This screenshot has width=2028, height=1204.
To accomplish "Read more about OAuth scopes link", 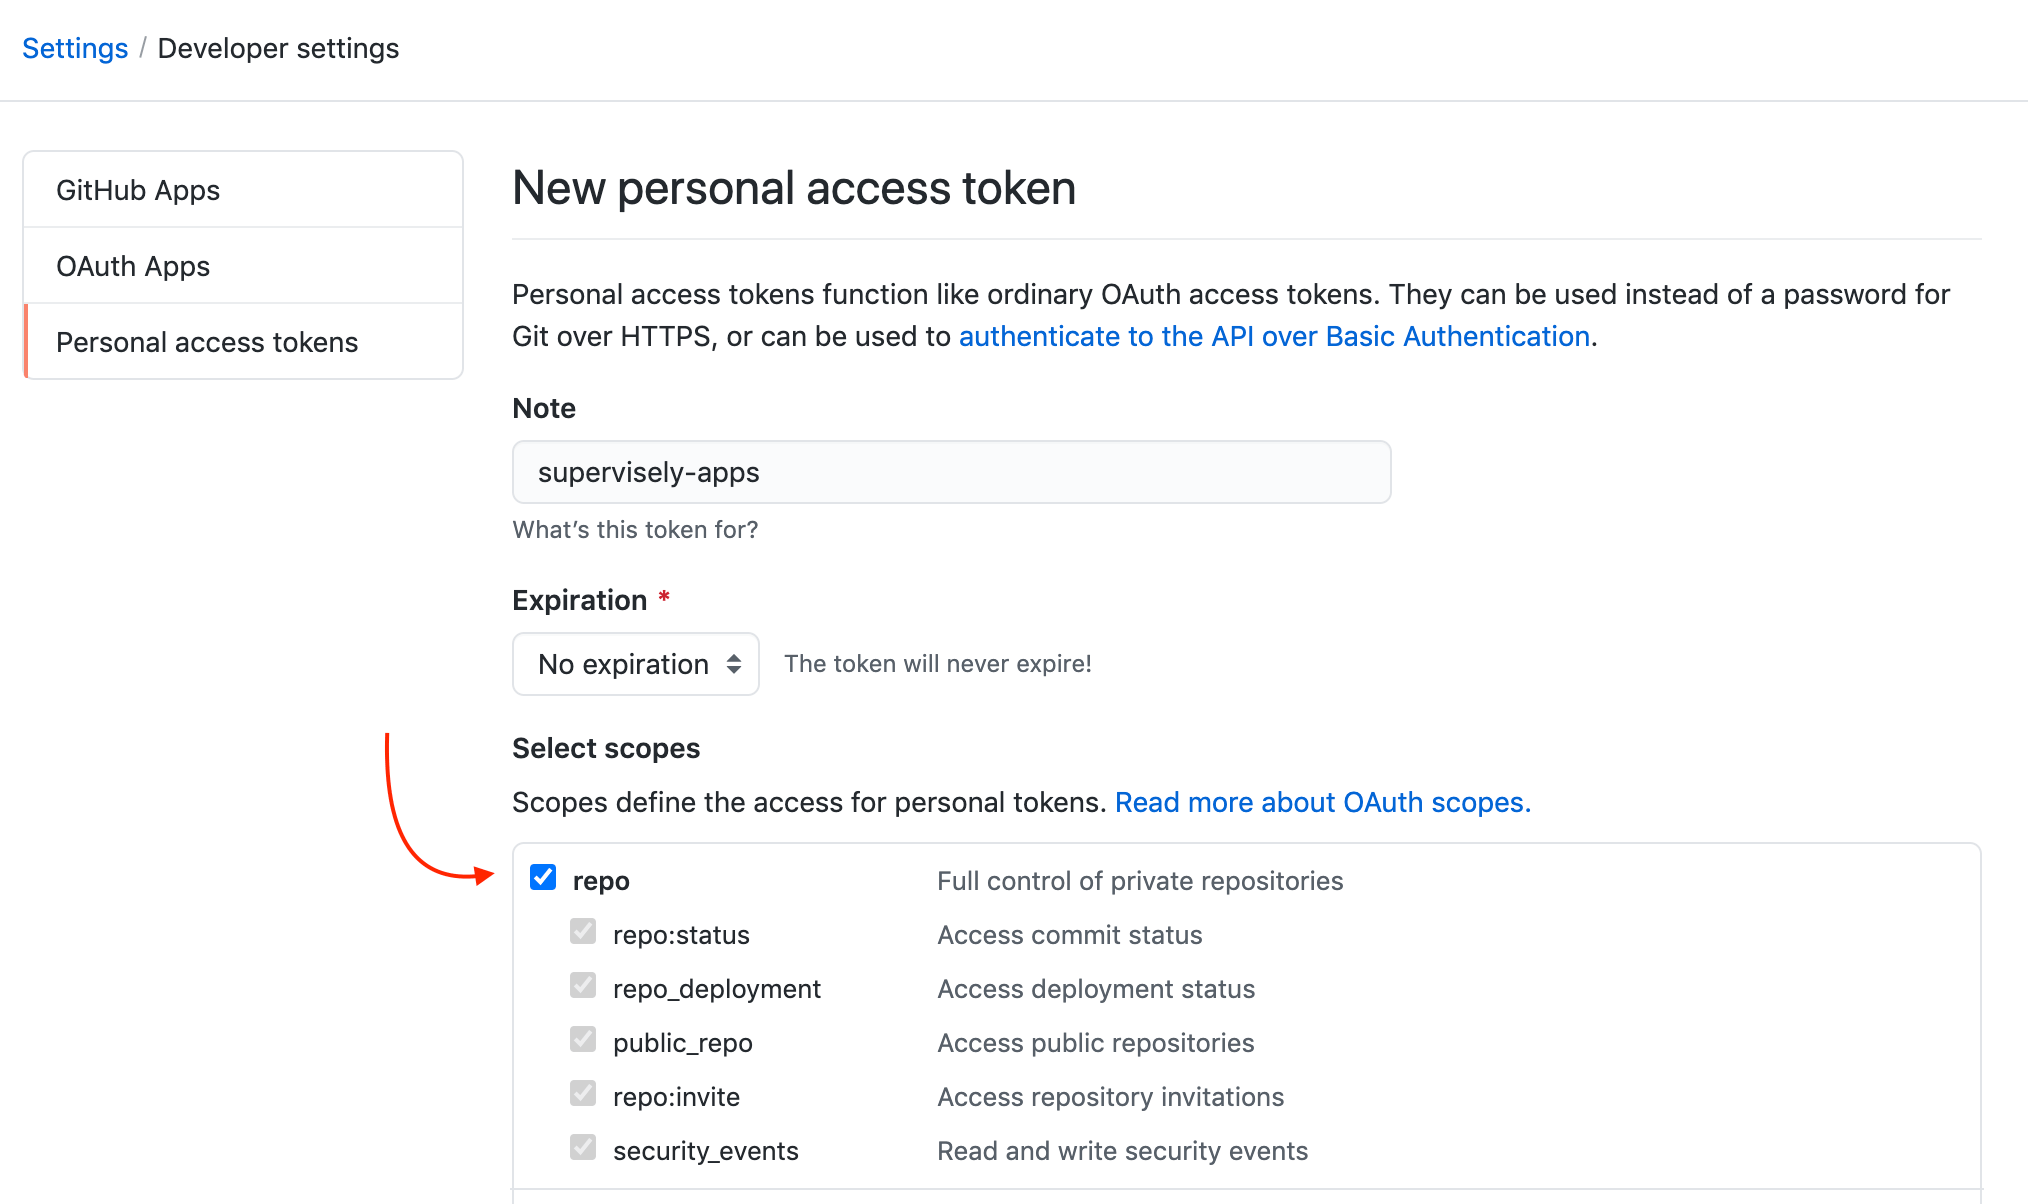I will coord(1322,802).
